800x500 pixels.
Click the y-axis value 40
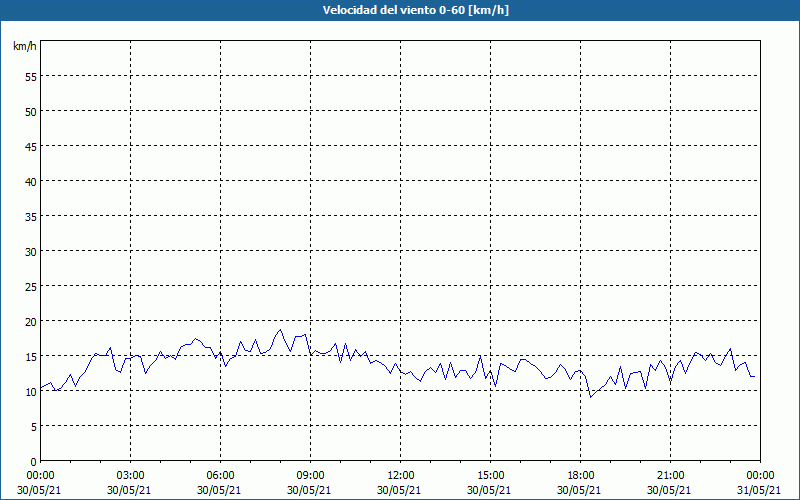pos(31,182)
